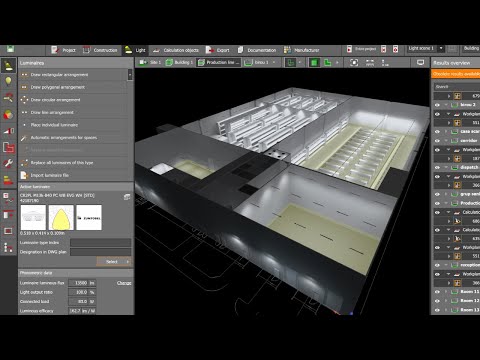Select the green 3D view icon
480x360 pixels.
pos(314,62)
